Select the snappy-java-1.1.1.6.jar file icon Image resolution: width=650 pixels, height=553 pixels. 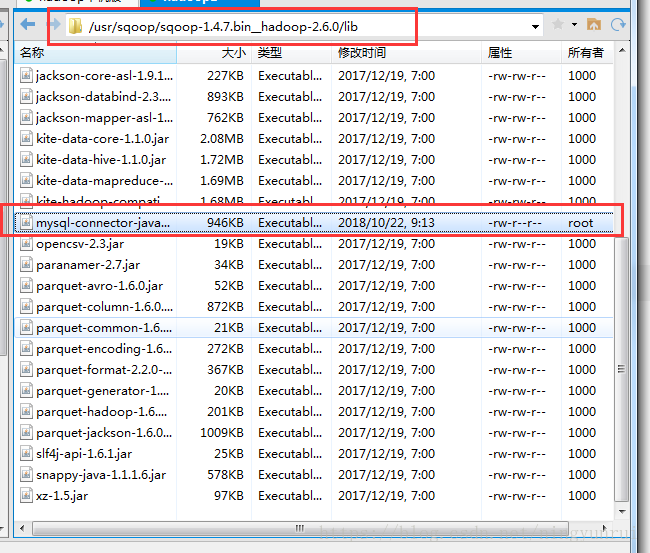tap(26, 475)
